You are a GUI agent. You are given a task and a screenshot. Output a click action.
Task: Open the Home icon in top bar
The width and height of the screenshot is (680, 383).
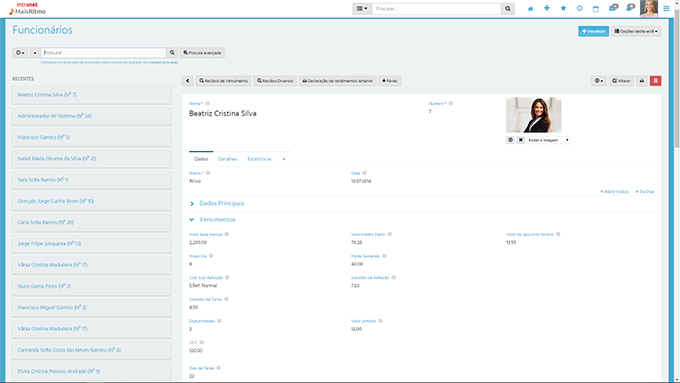pos(530,9)
